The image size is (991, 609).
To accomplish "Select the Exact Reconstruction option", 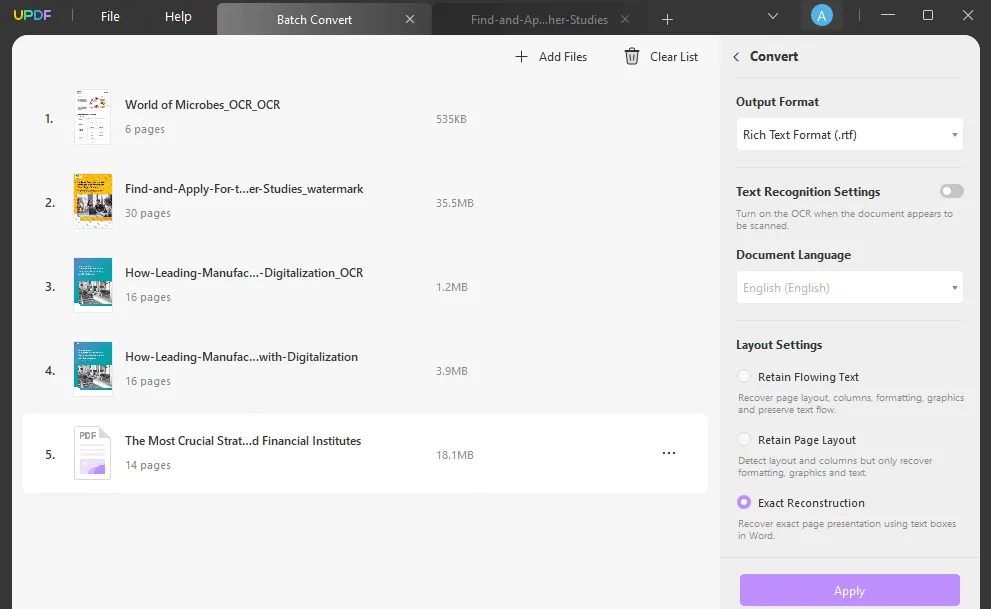I will (x=744, y=503).
